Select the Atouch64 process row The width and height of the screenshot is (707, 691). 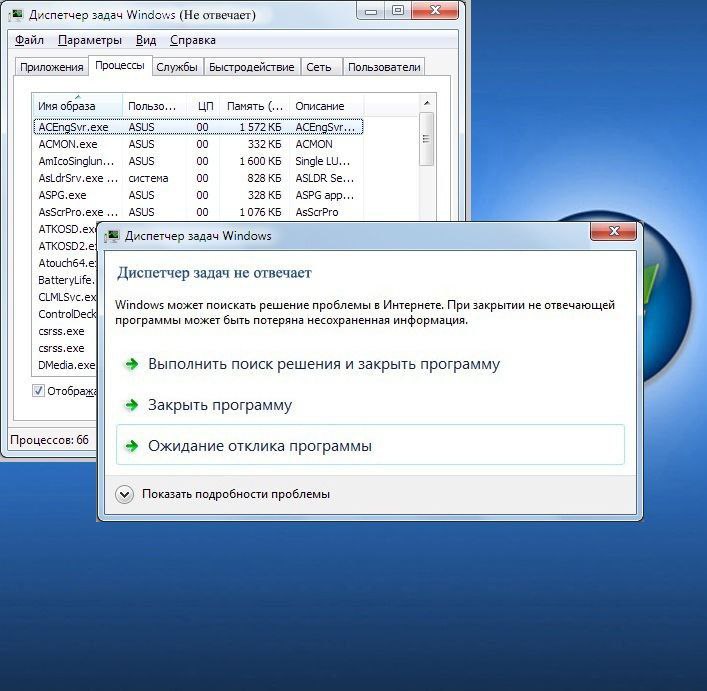pyautogui.click(x=65, y=263)
